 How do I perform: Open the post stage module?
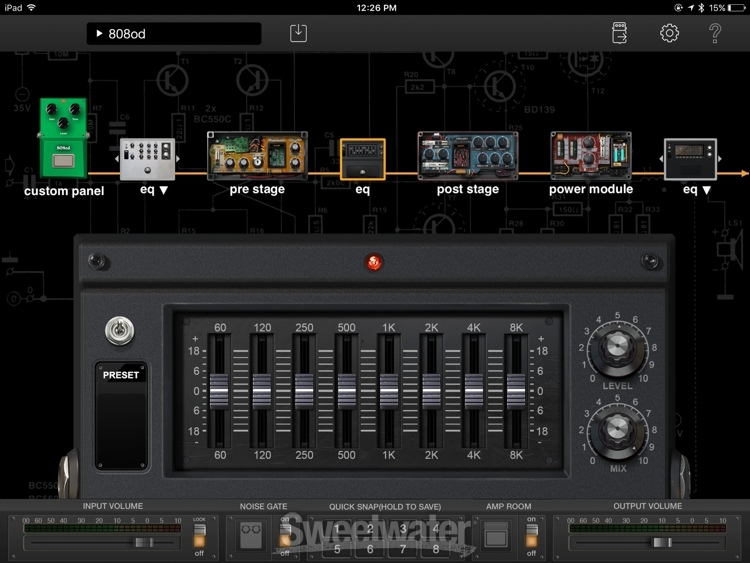(x=467, y=156)
